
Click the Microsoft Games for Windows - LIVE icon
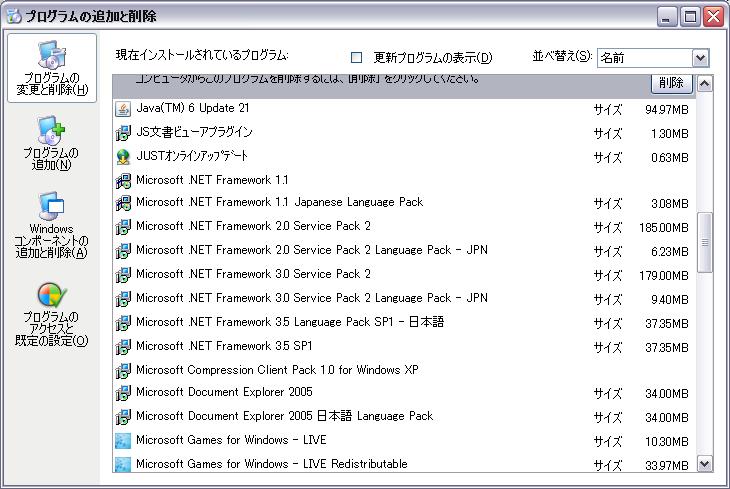(x=123, y=440)
